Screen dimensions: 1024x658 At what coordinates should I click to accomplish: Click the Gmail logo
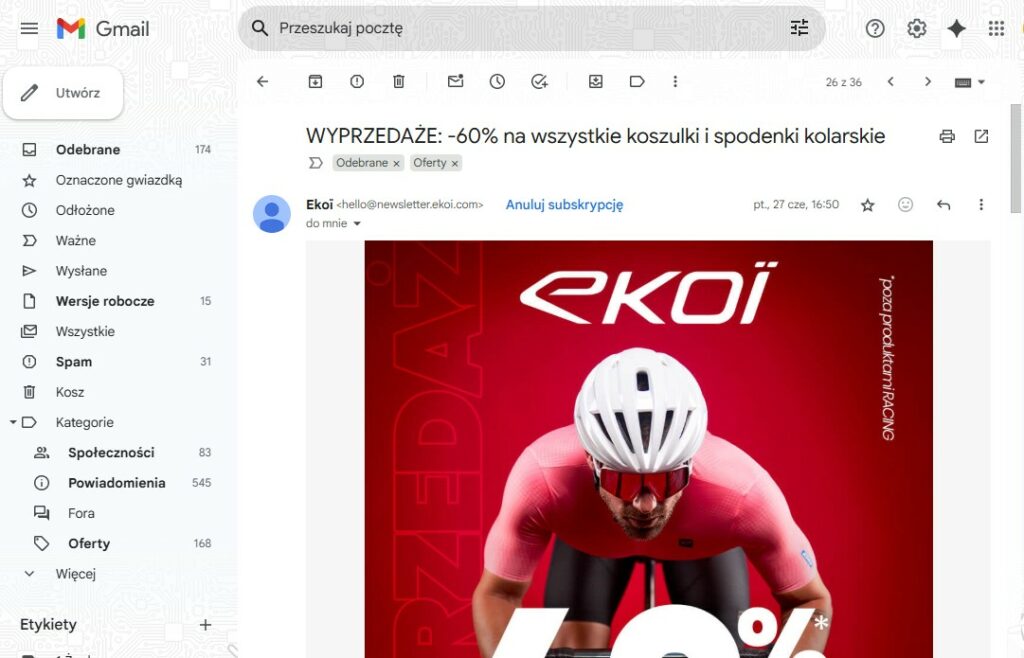(103, 29)
